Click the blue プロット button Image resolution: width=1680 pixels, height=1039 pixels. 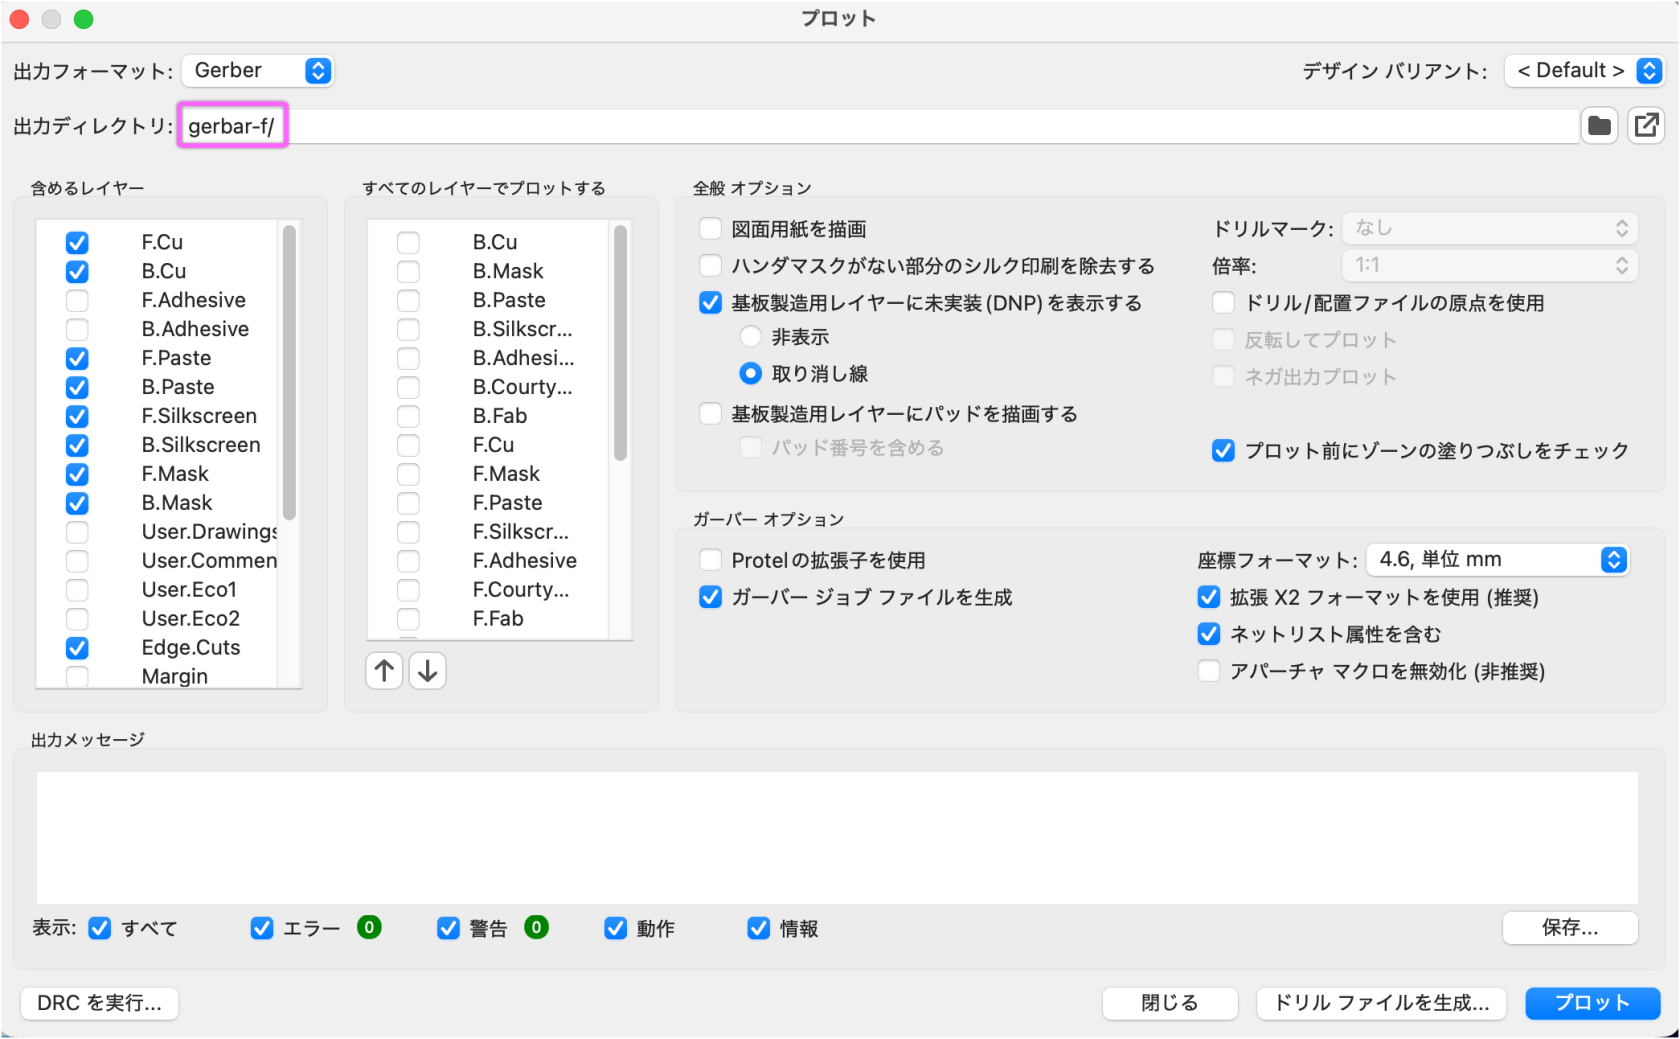1592,1003
